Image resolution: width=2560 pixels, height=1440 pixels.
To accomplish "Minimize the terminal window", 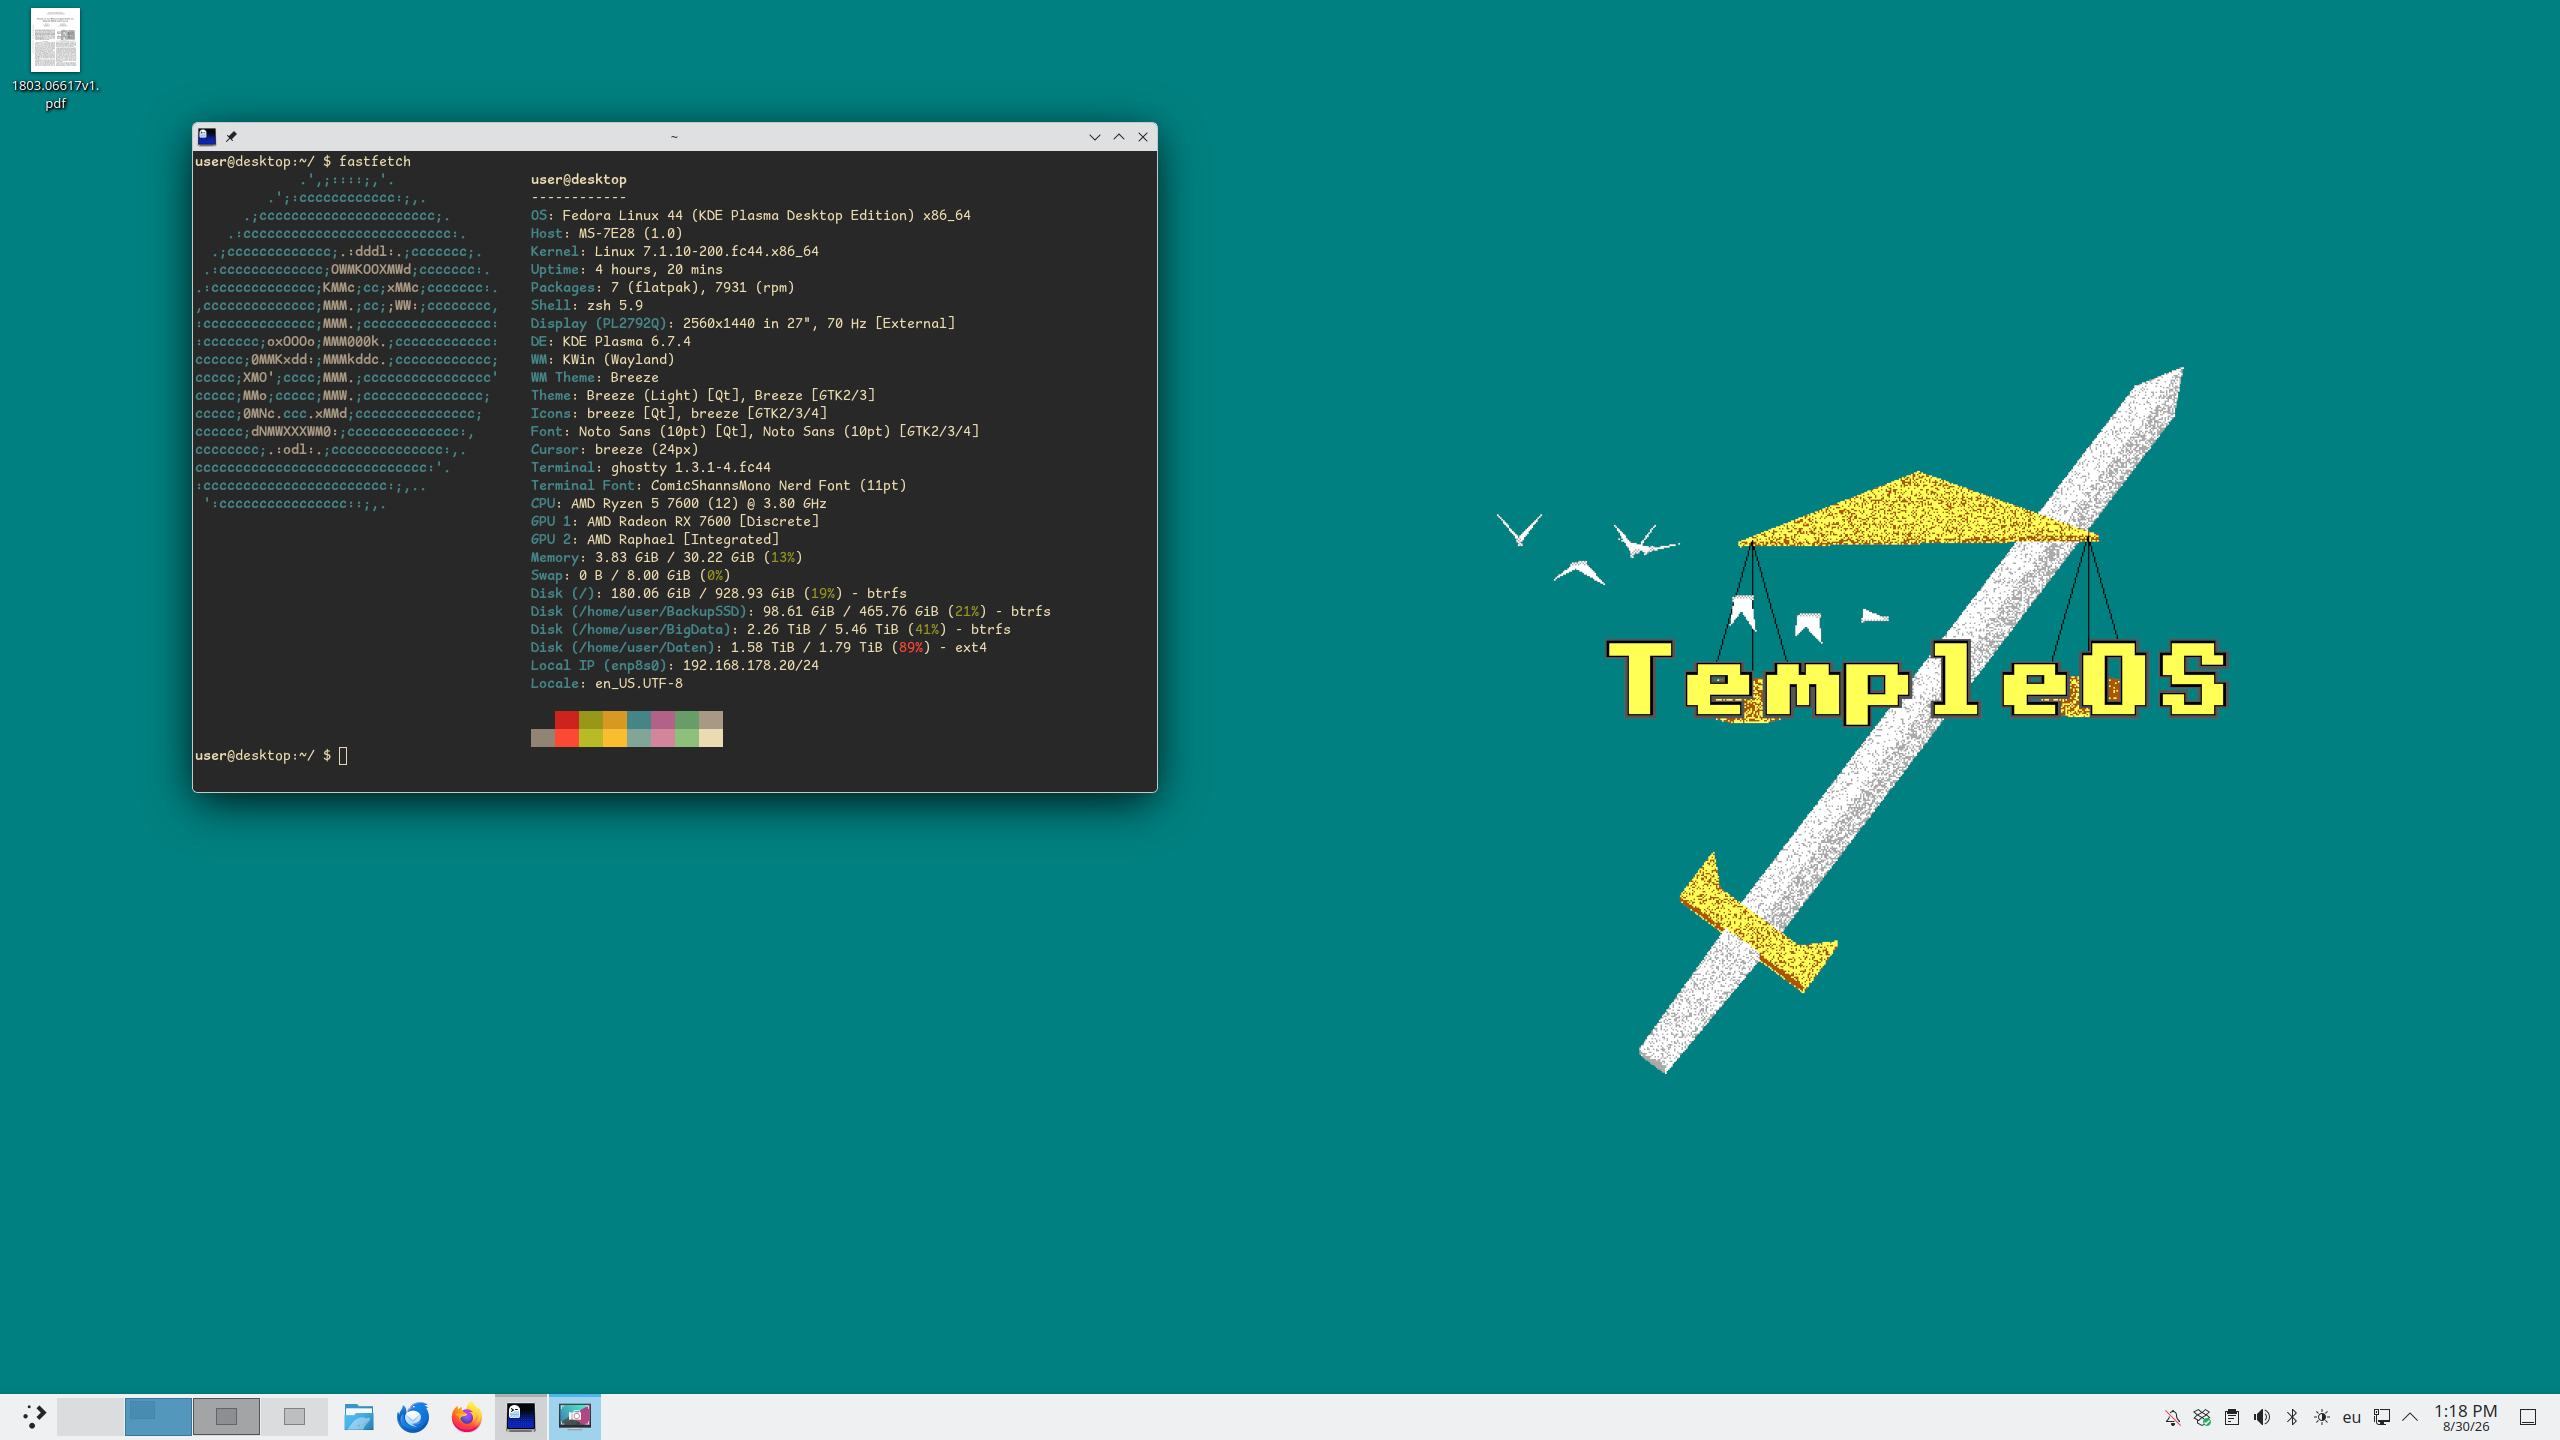I will pos(1094,137).
